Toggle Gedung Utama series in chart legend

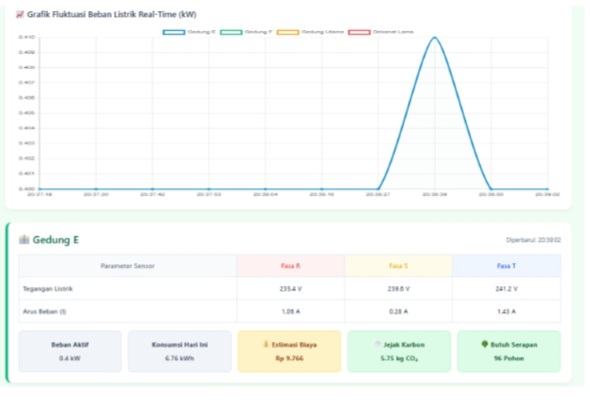coord(310,32)
